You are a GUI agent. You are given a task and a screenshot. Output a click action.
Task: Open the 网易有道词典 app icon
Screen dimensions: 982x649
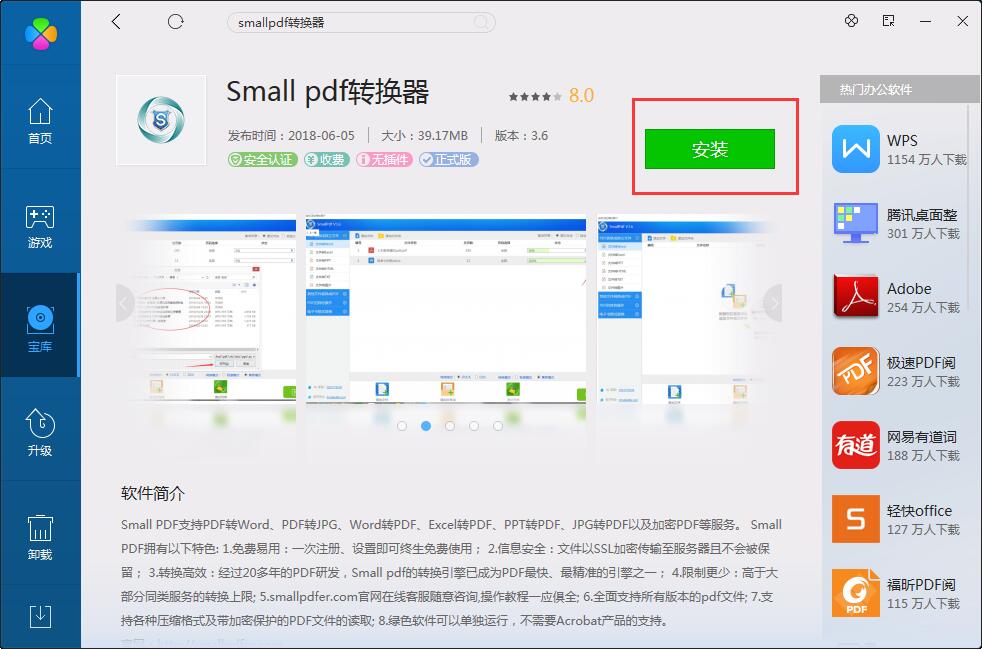coord(855,445)
